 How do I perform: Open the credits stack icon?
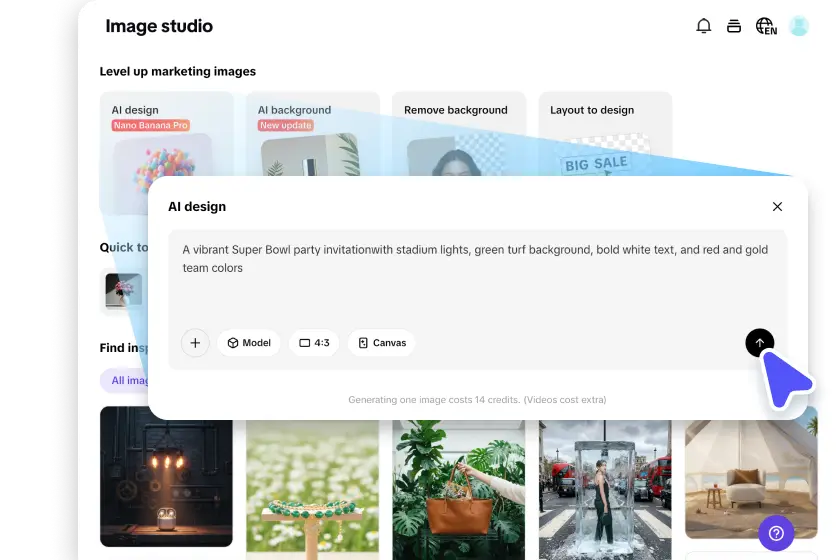click(734, 26)
